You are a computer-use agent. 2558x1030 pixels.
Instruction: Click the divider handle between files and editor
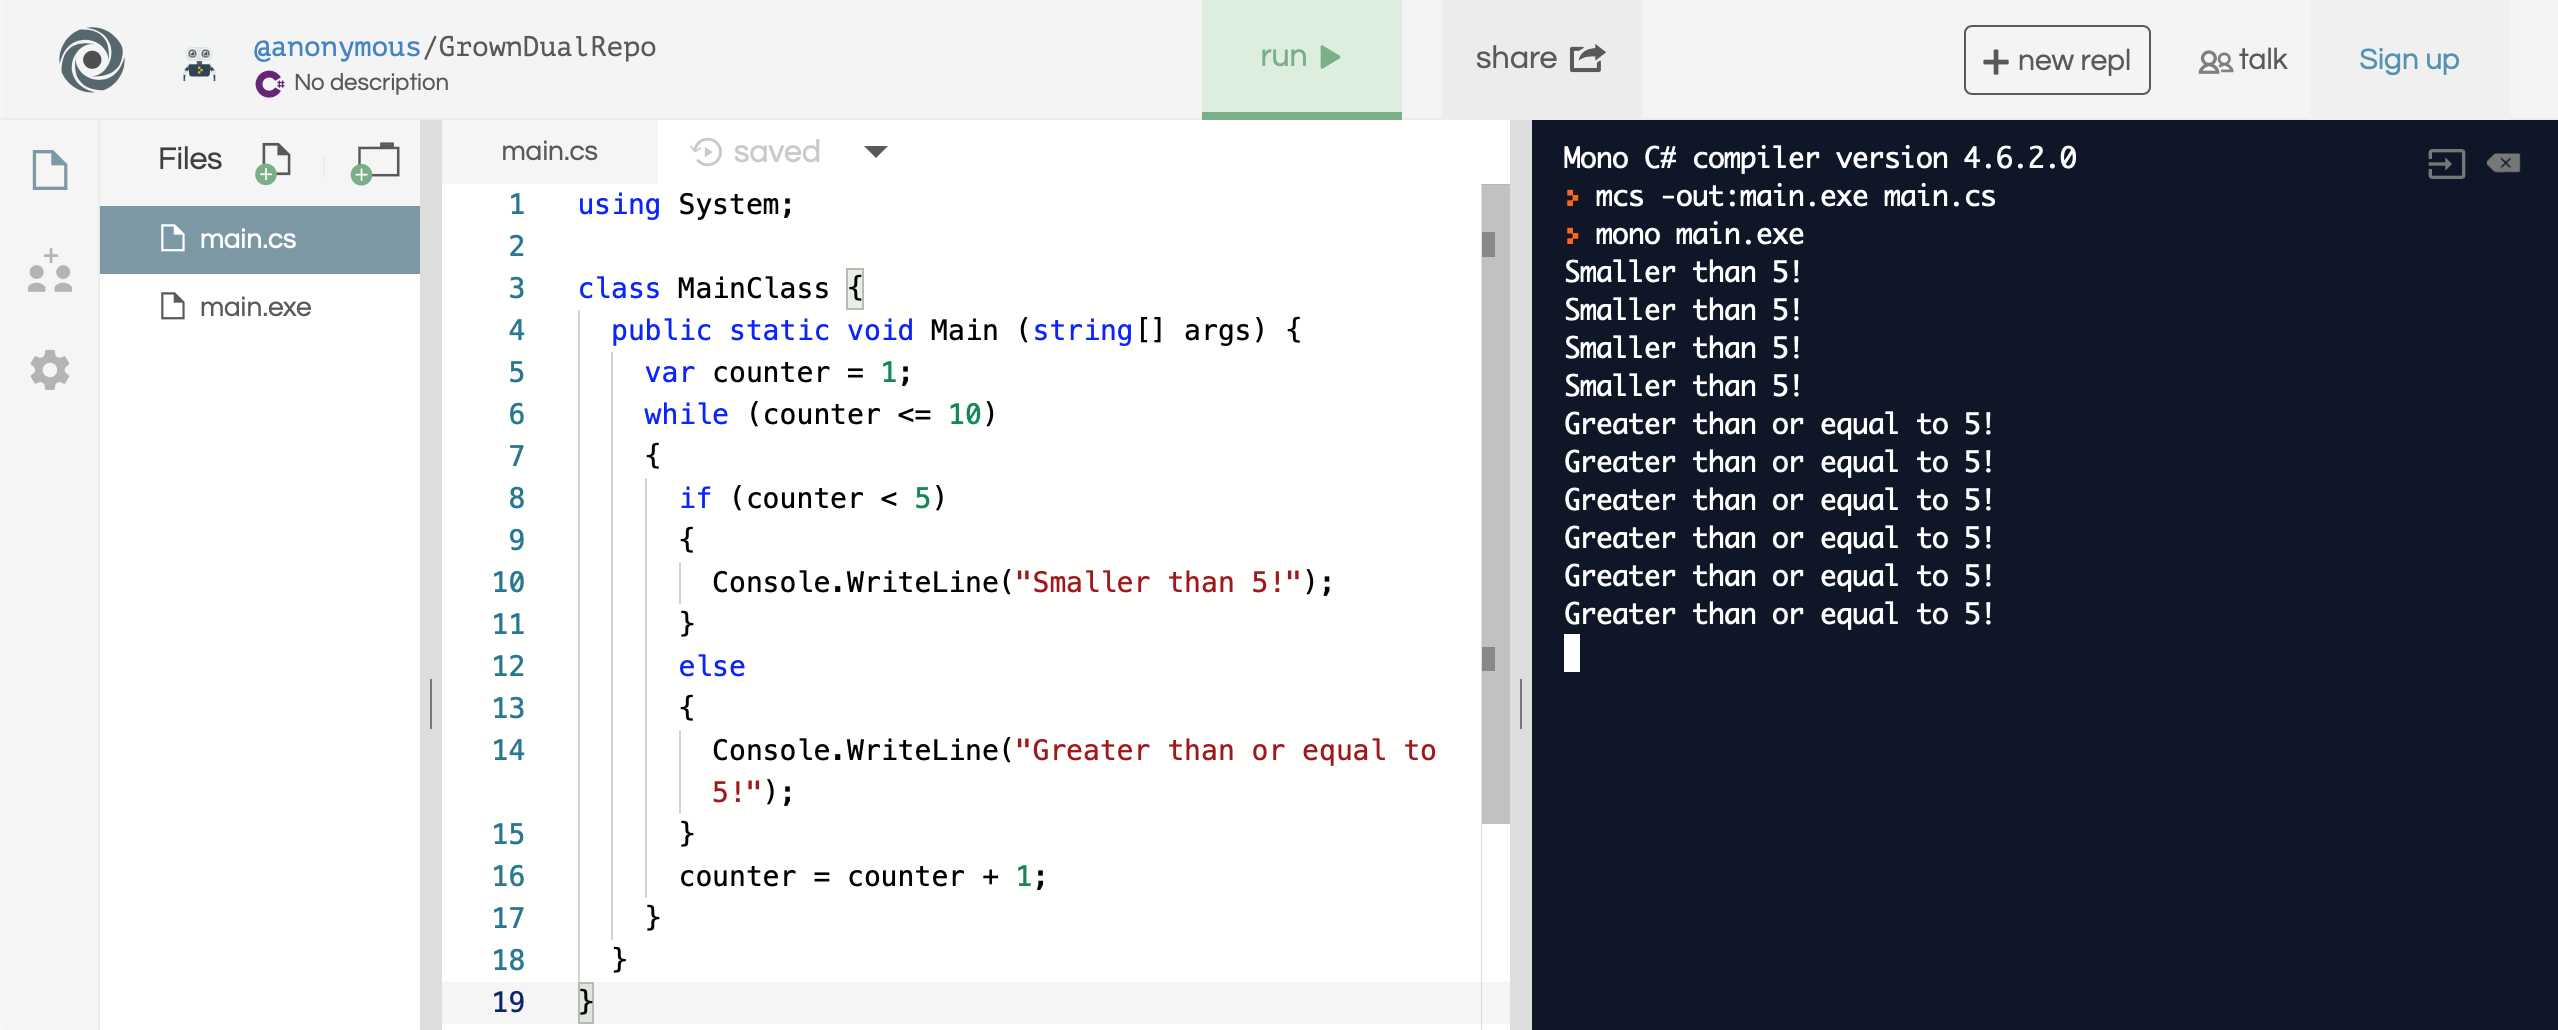tap(431, 704)
